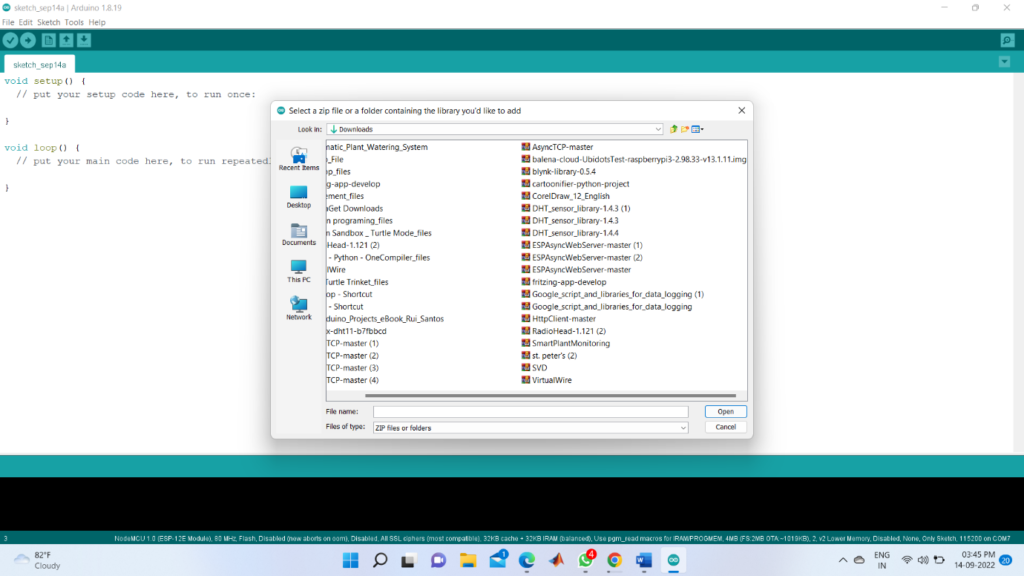Select ESPAsyncWebServer-master (2) file
The height and width of the screenshot is (576, 1024).
click(x=582, y=257)
